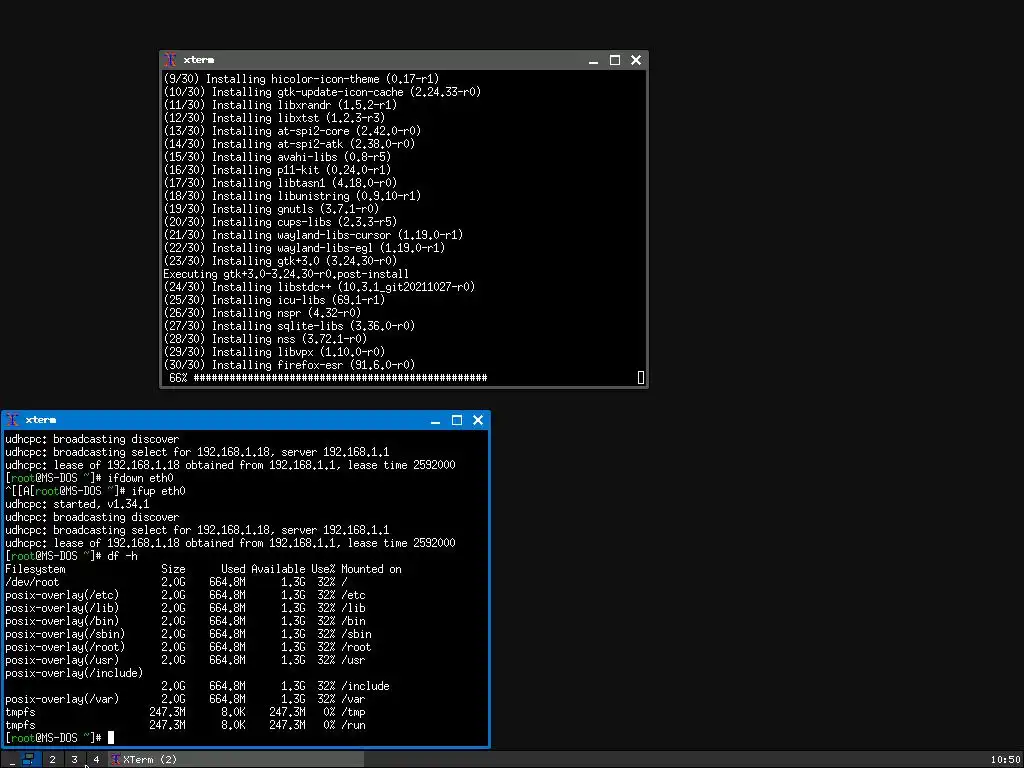The image size is (1024, 768).
Task: Click the 'Installing gtk-update-icon-cache' line
Action: (322, 92)
